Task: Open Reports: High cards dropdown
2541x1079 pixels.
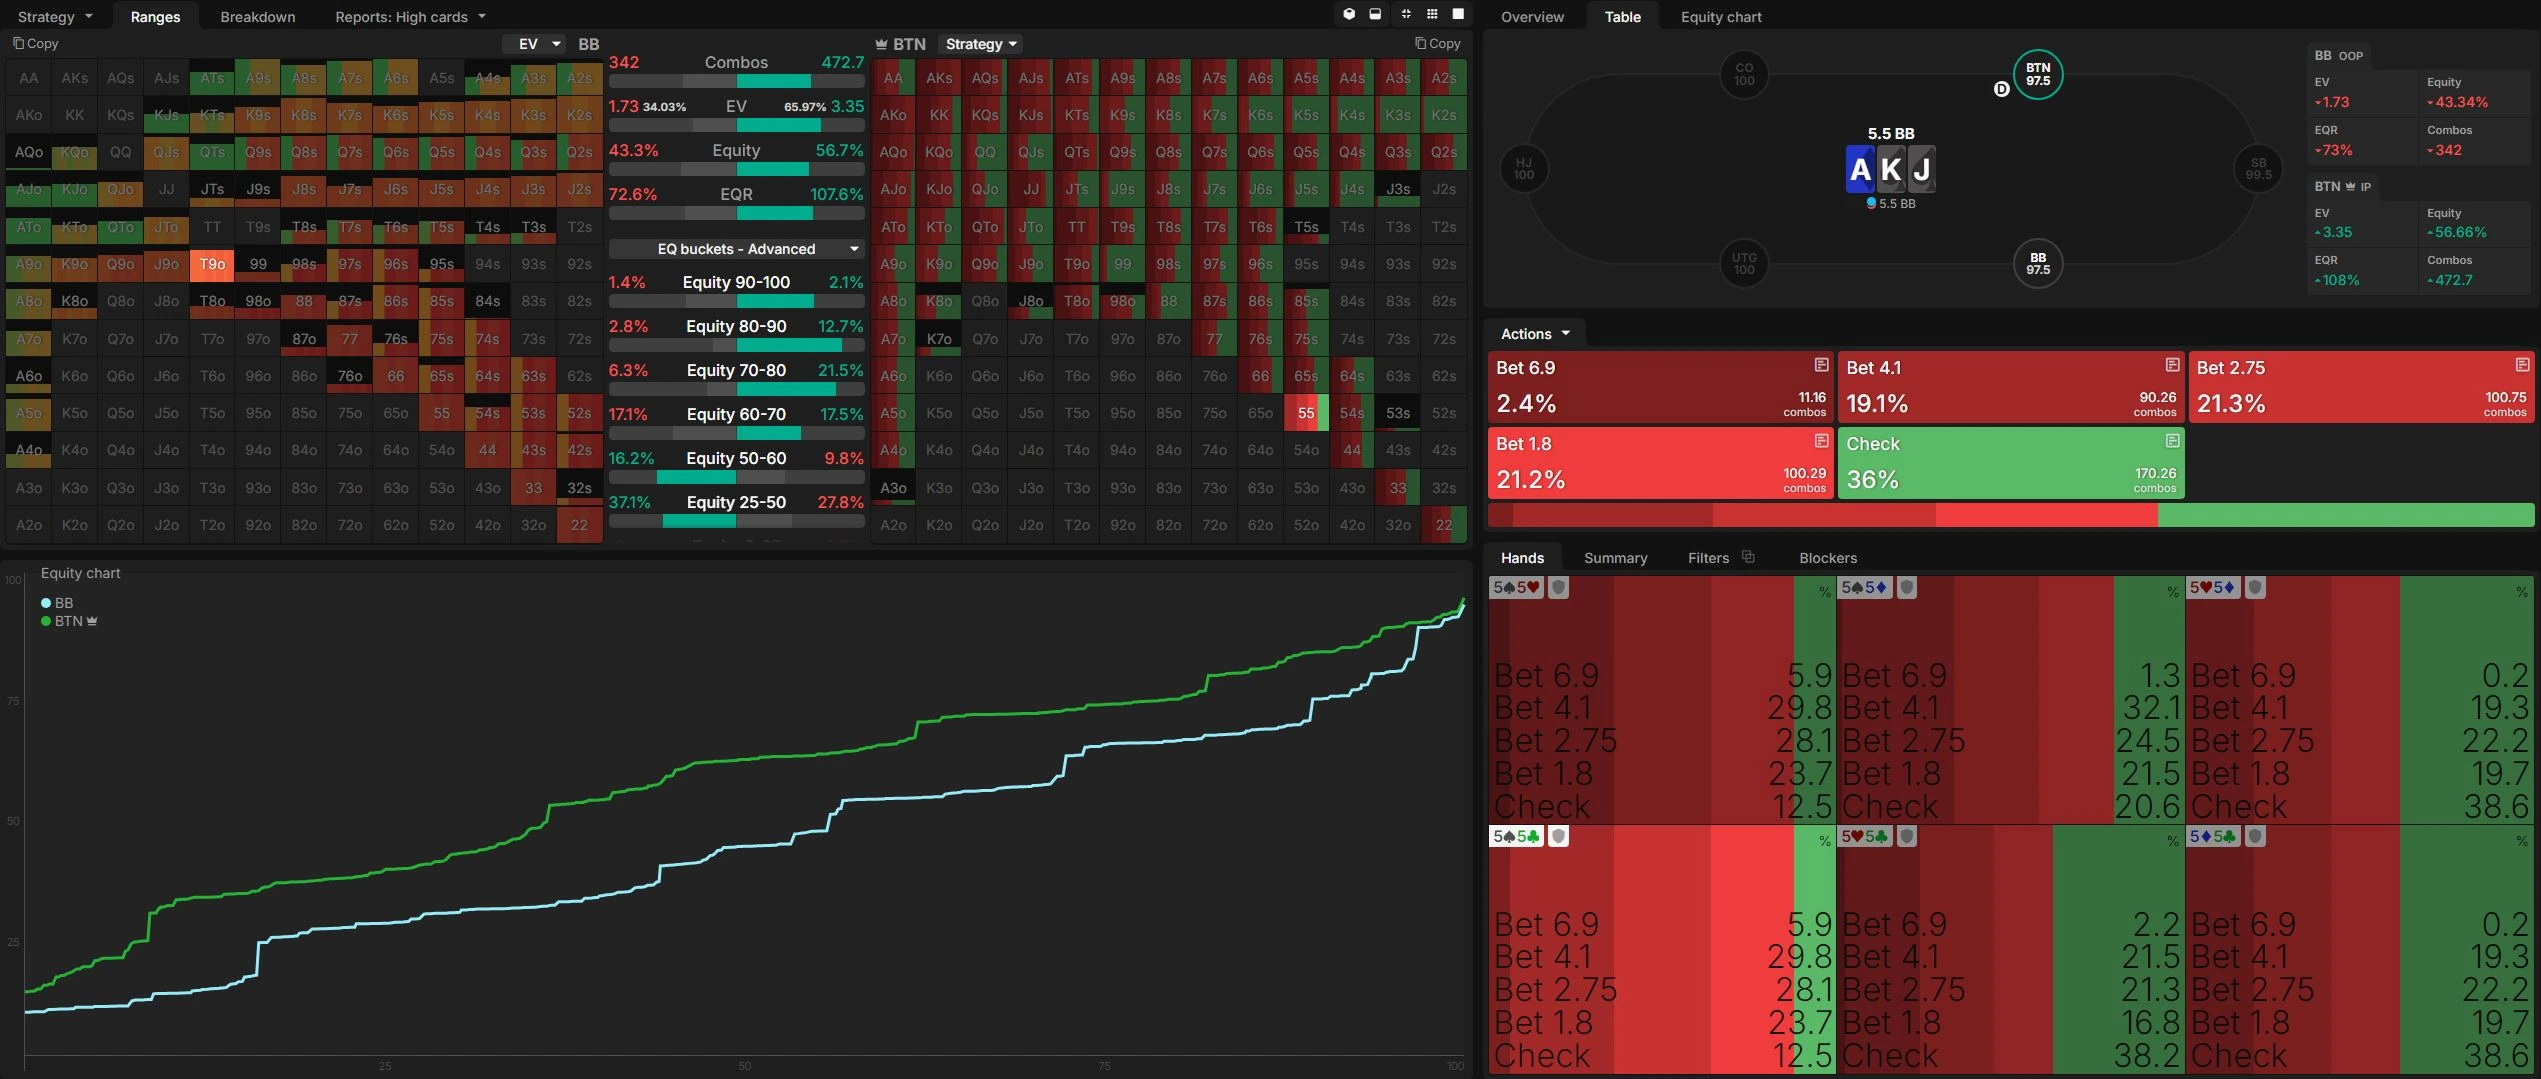Action: click(x=410, y=16)
